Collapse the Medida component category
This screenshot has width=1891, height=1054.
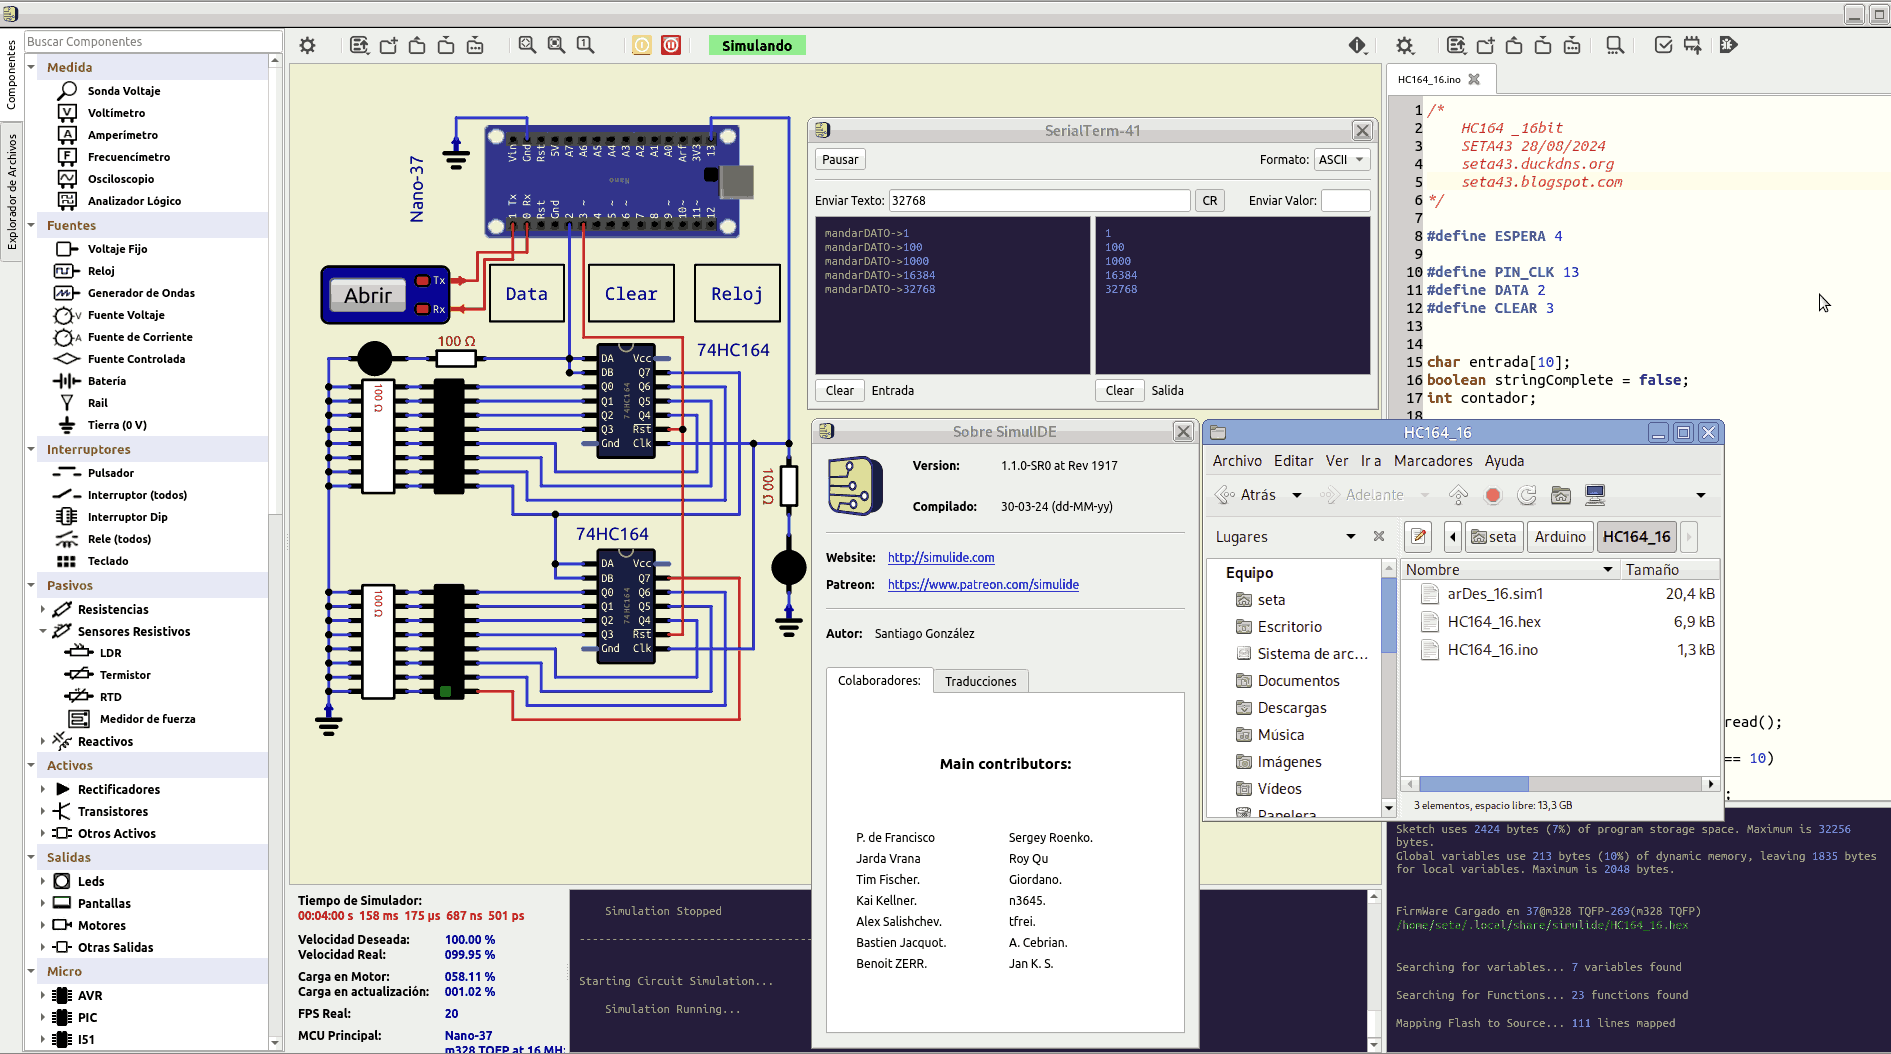point(31,67)
